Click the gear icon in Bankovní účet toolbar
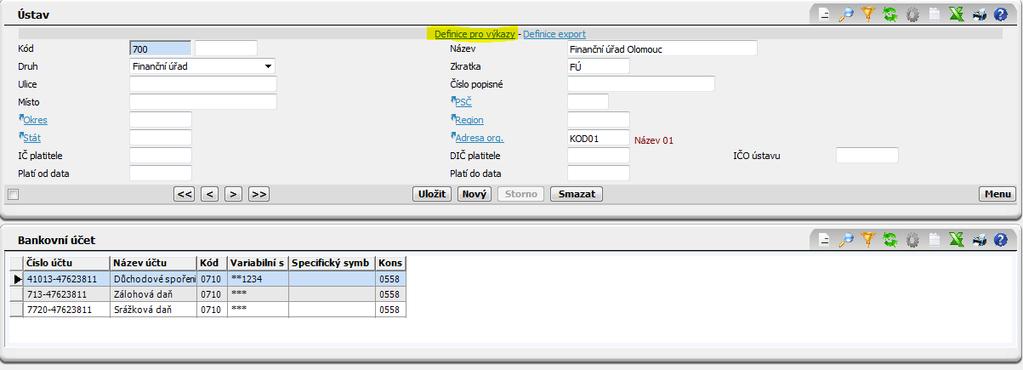The height and width of the screenshot is (370, 1023). click(x=912, y=240)
